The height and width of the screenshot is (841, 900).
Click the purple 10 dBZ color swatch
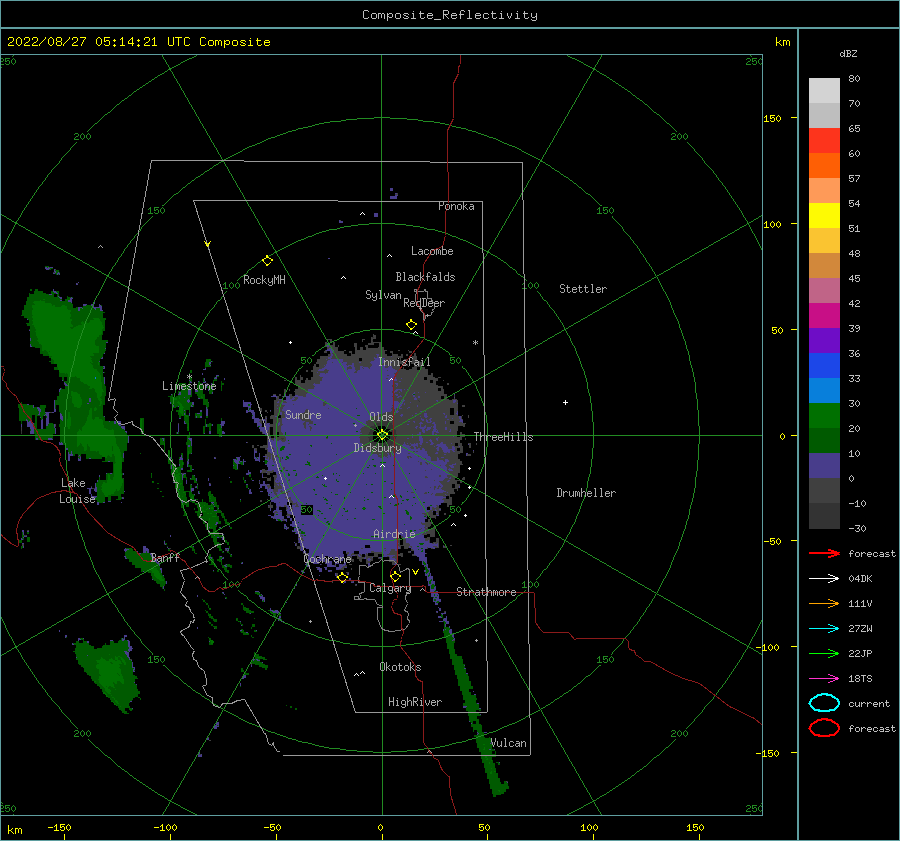(x=824, y=466)
